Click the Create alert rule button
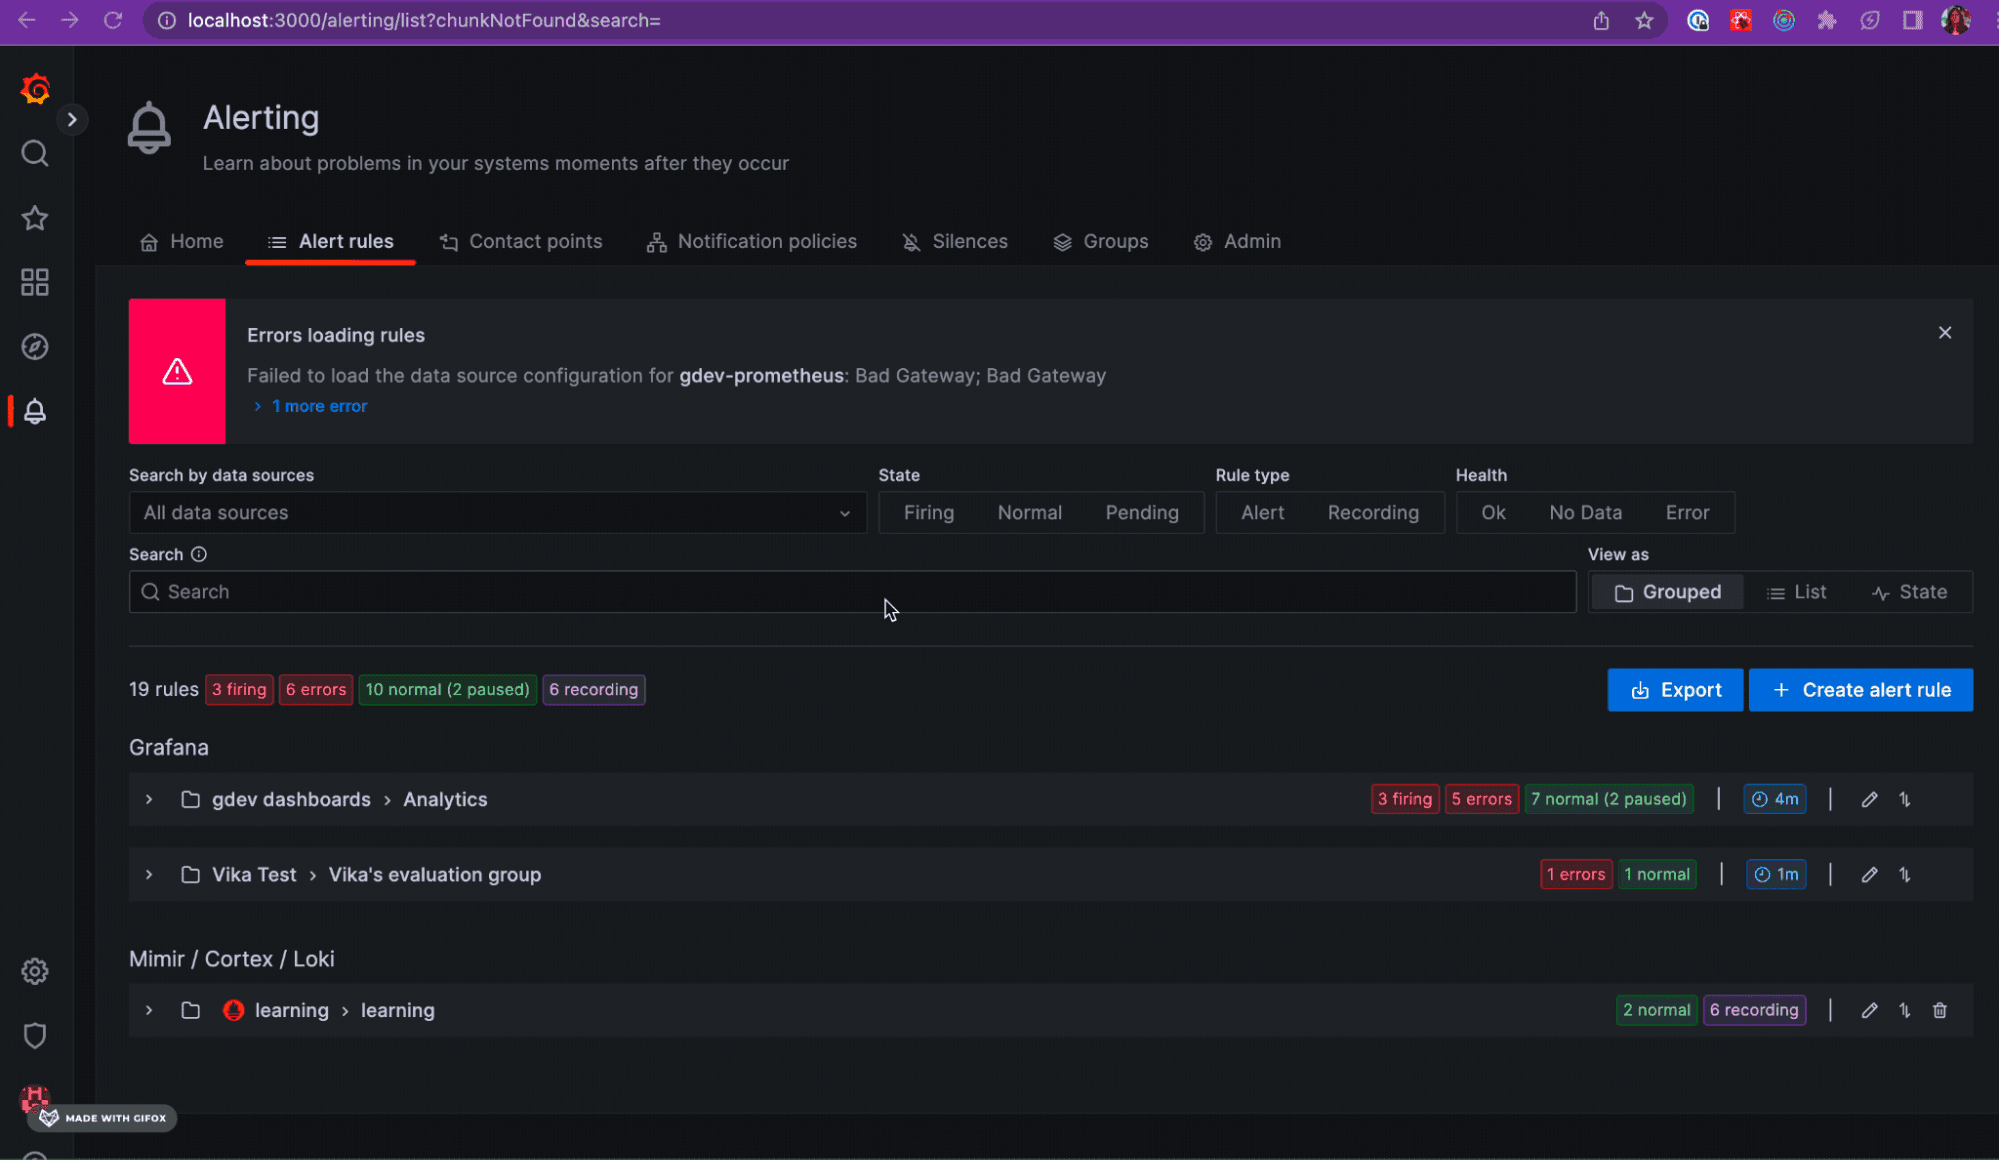The image size is (1999, 1160). 1860,689
